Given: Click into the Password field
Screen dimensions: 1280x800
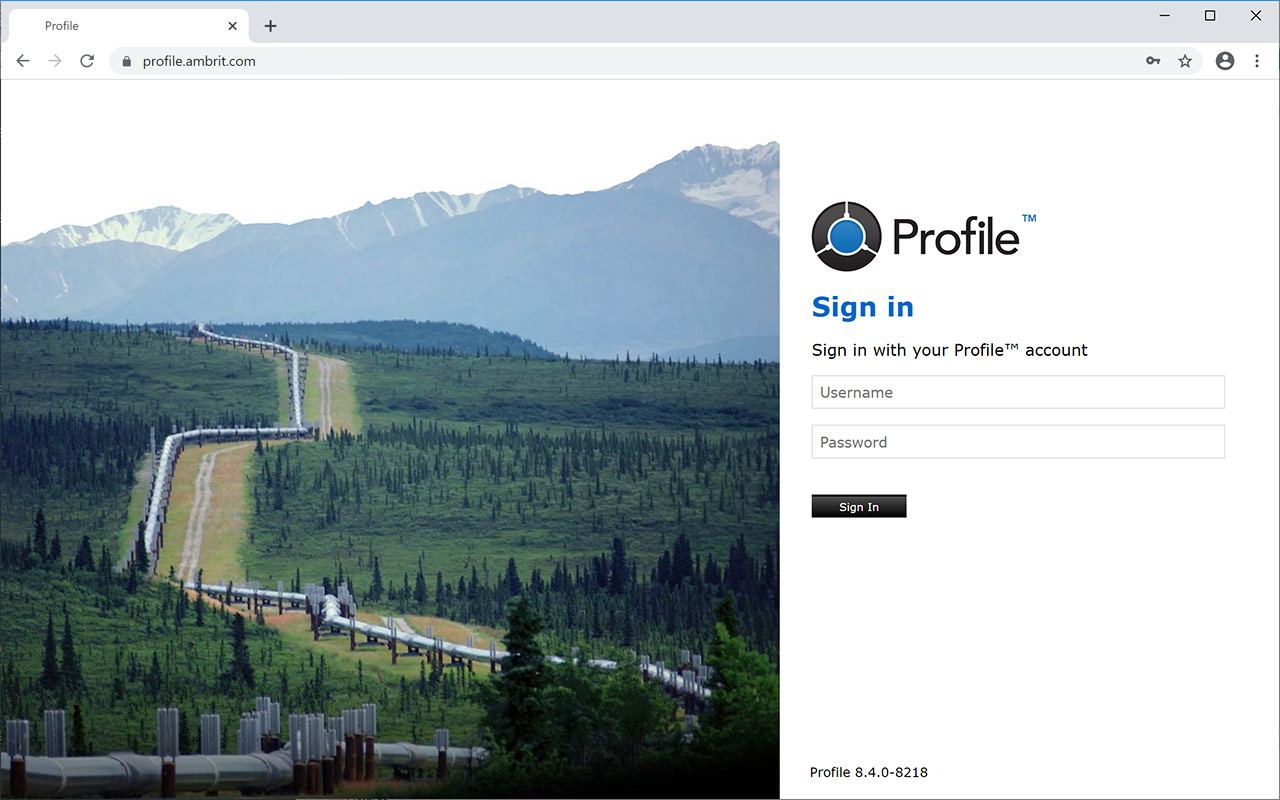Looking at the screenshot, I should coord(1018,442).
